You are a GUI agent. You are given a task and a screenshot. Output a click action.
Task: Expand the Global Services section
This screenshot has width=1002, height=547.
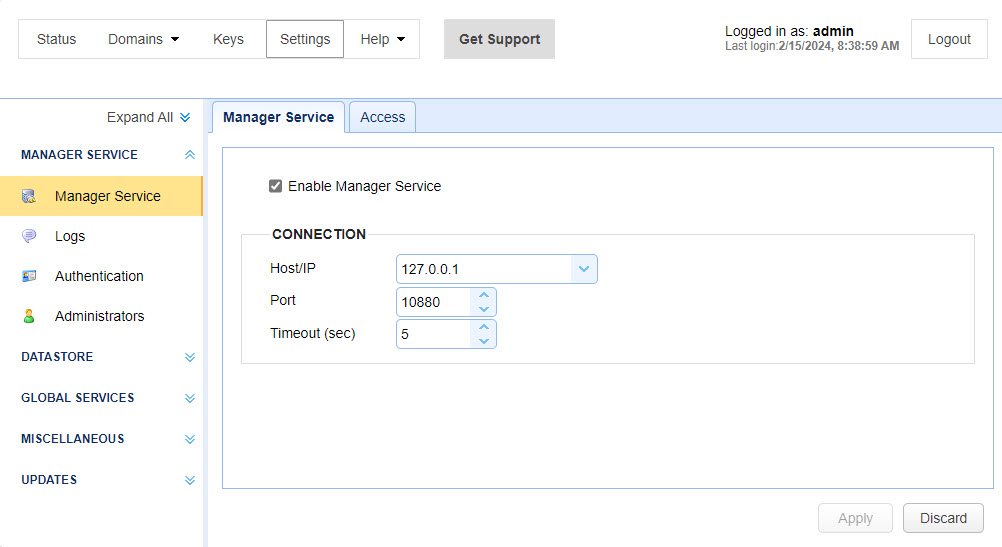[x=189, y=398]
